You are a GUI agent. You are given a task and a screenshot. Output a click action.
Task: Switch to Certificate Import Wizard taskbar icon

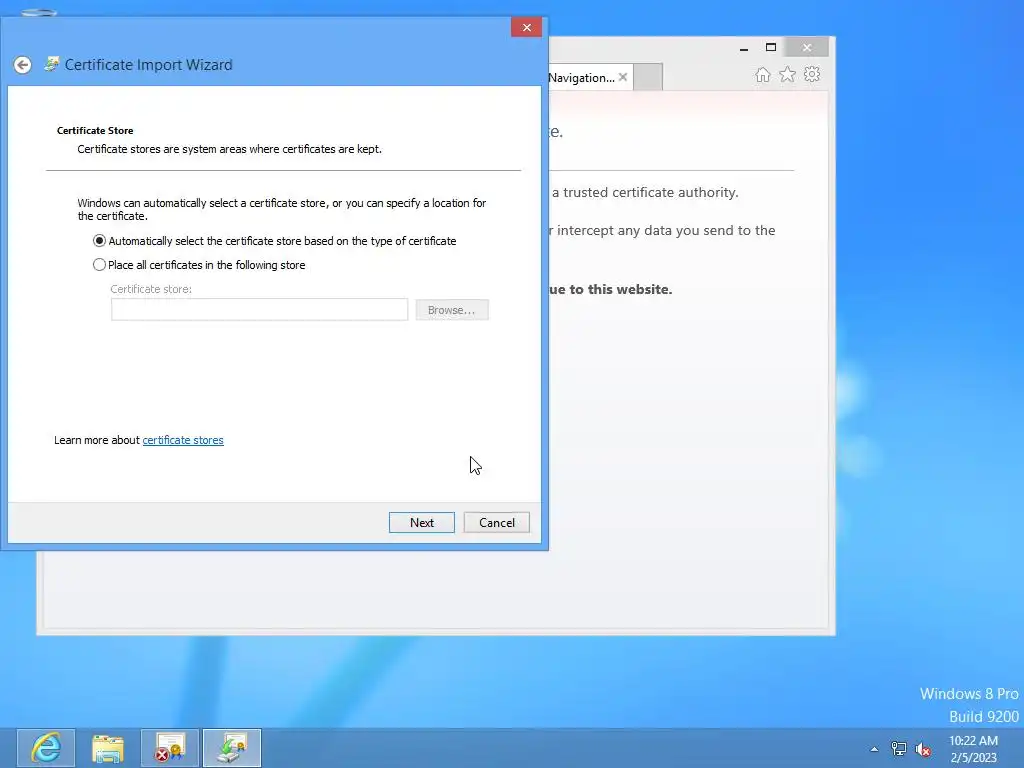click(x=232, y=748)
